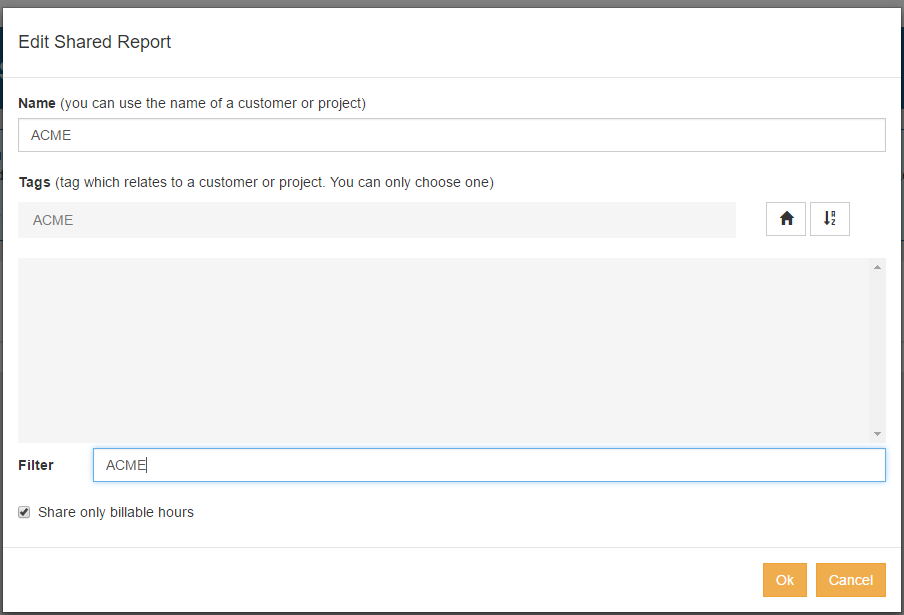Focus the Name input field

click(451, 135)
